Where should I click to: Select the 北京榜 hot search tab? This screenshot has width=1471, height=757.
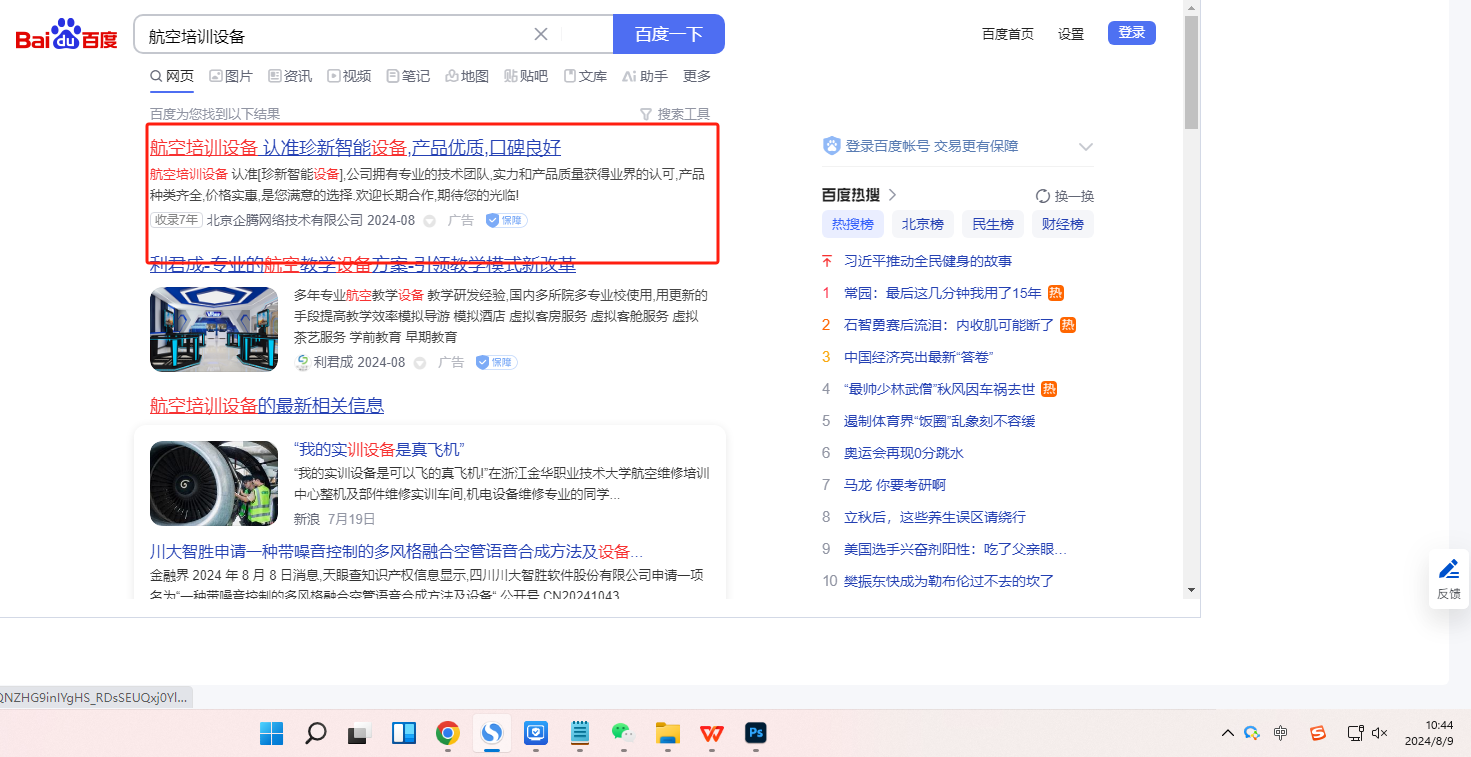click(922, 224)
